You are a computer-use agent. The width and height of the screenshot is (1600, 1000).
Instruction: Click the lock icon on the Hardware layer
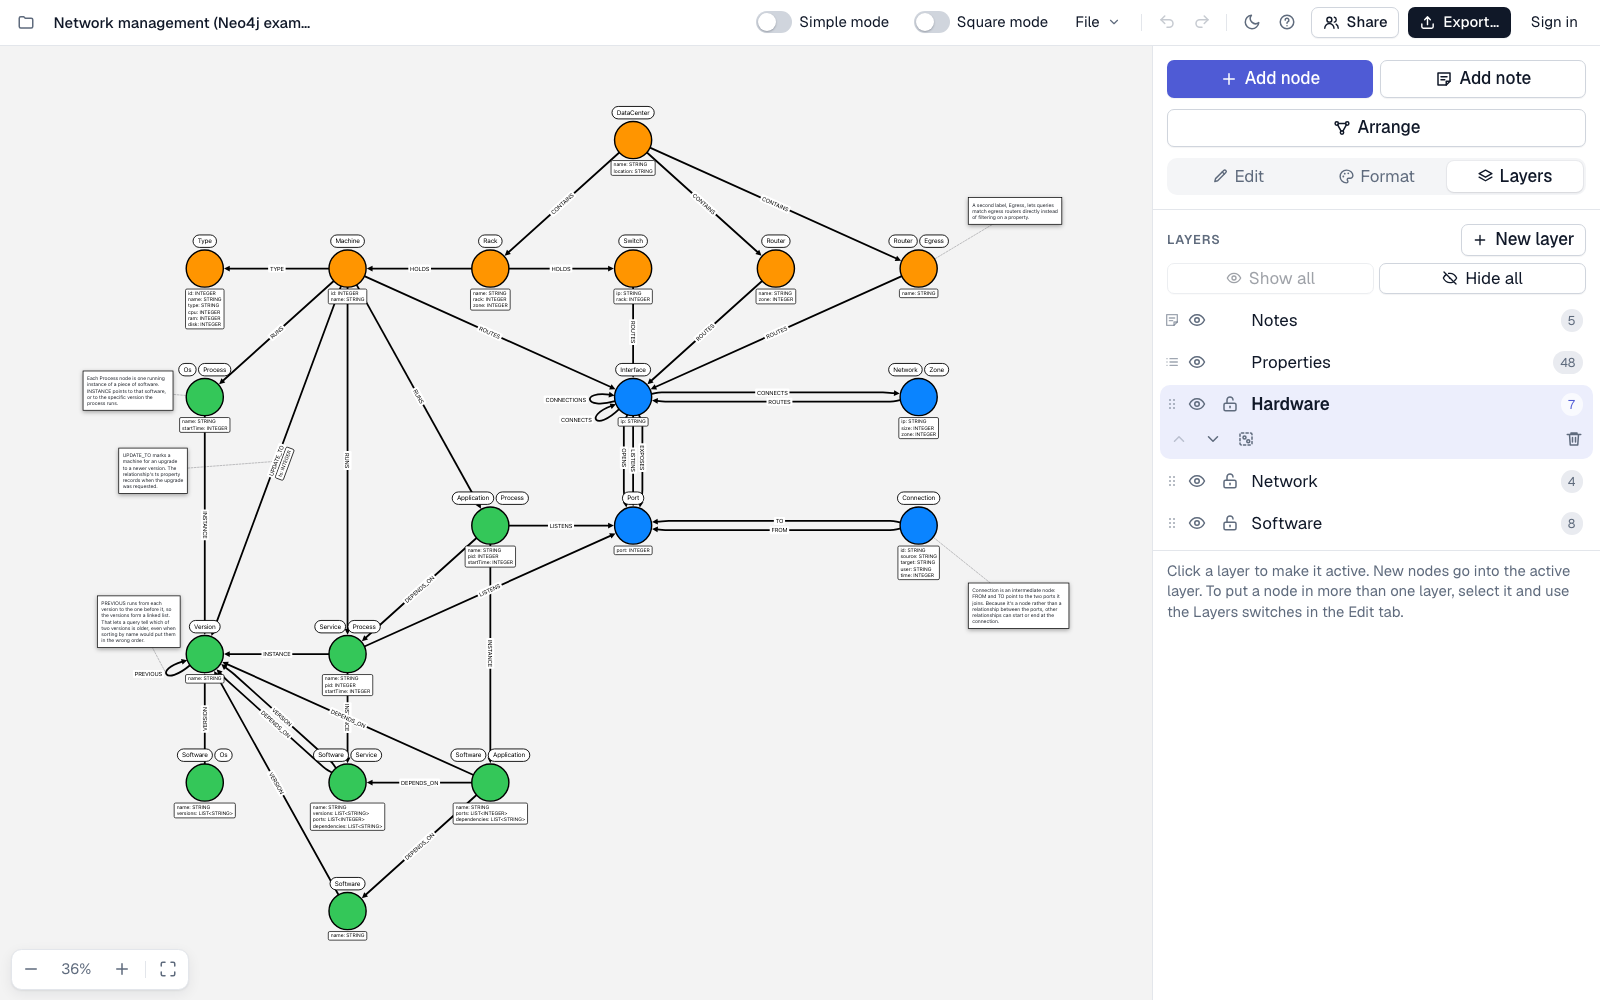(x=1230, y=404)
